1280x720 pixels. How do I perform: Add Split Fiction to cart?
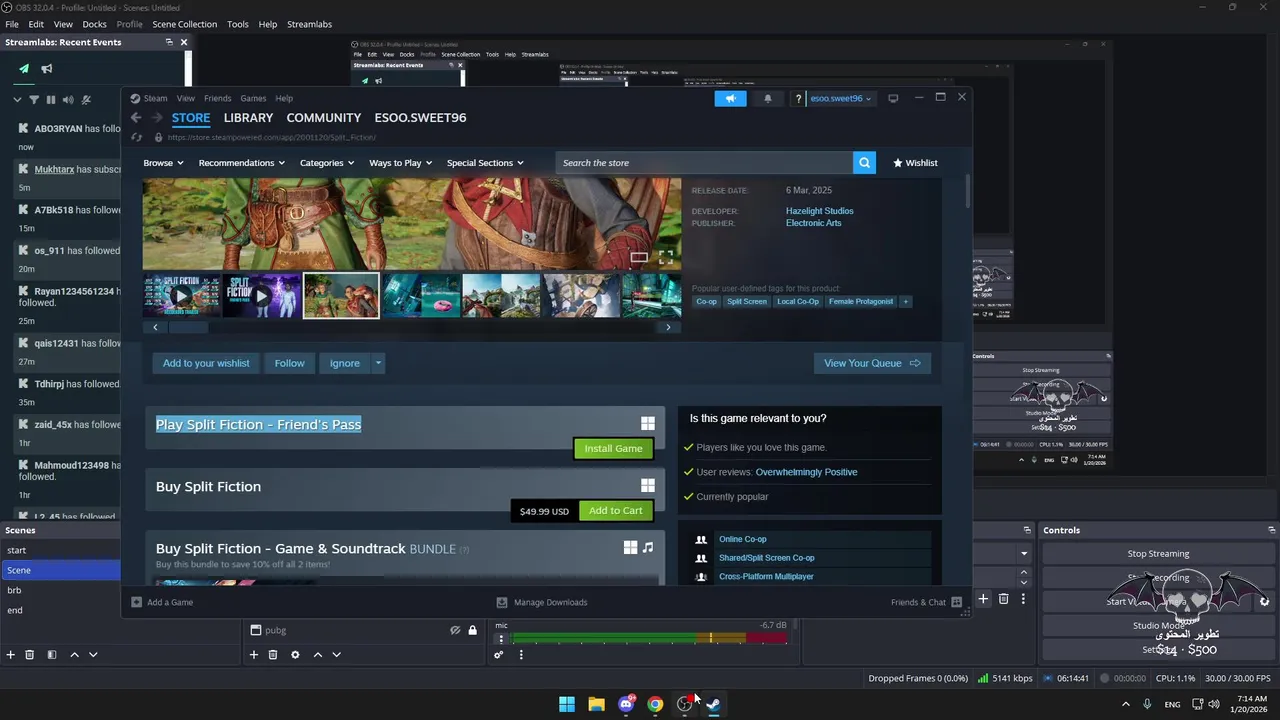point(615,510)
